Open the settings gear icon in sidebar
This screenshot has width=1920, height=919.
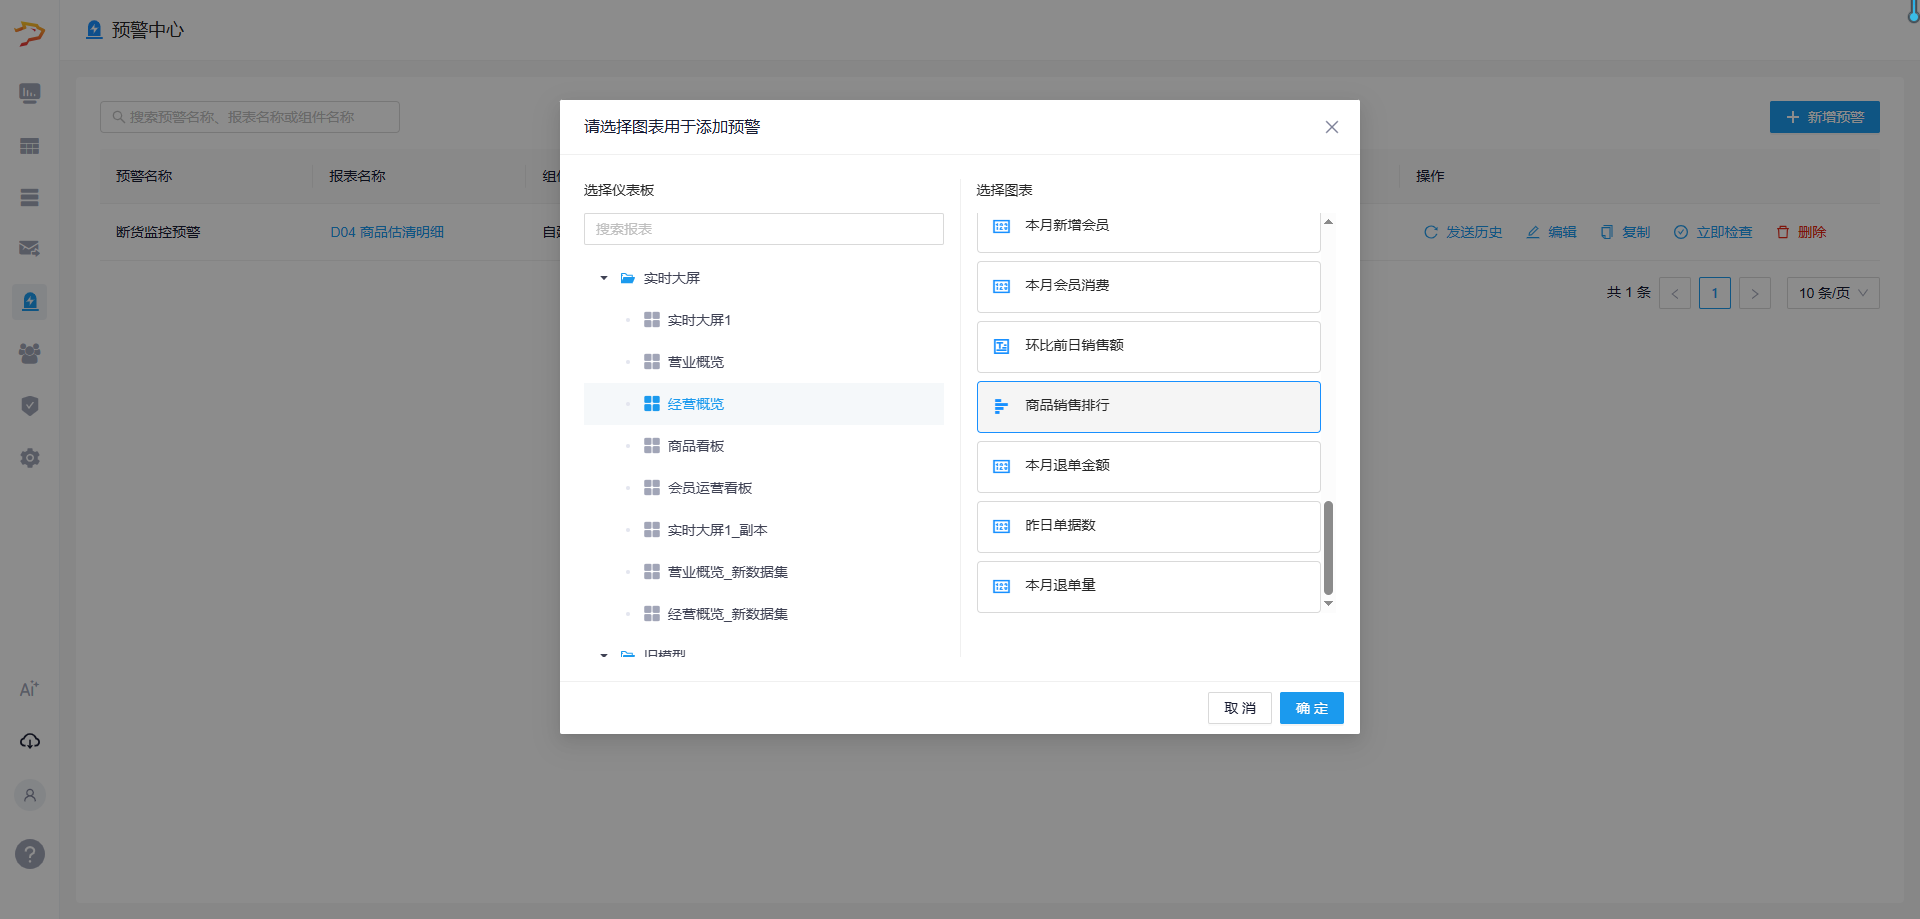[29, 458]
